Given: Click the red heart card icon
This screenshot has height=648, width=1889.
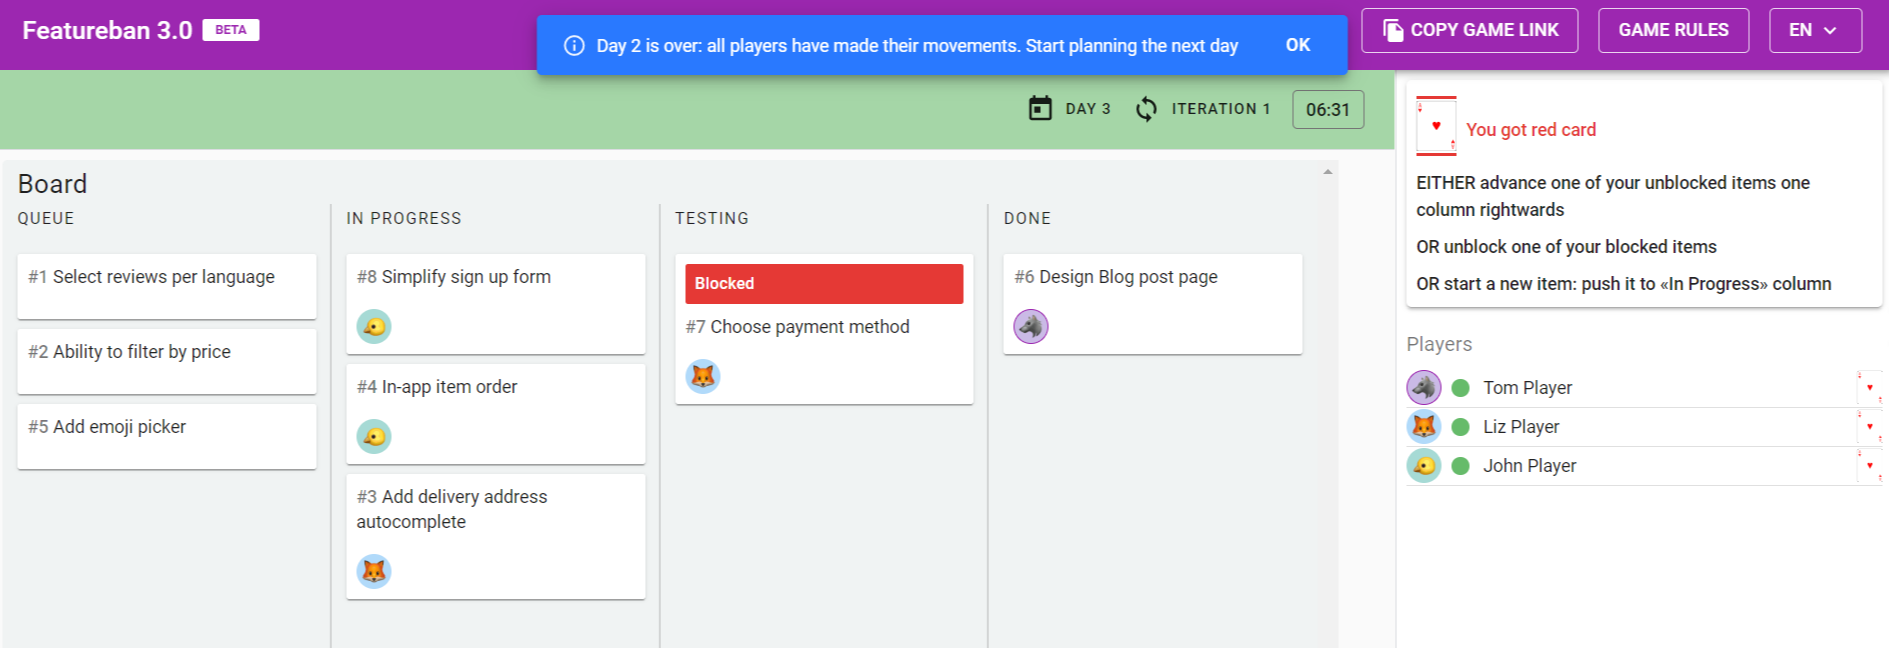Looking at the screenshot, I should click(x=1436, y=126).
